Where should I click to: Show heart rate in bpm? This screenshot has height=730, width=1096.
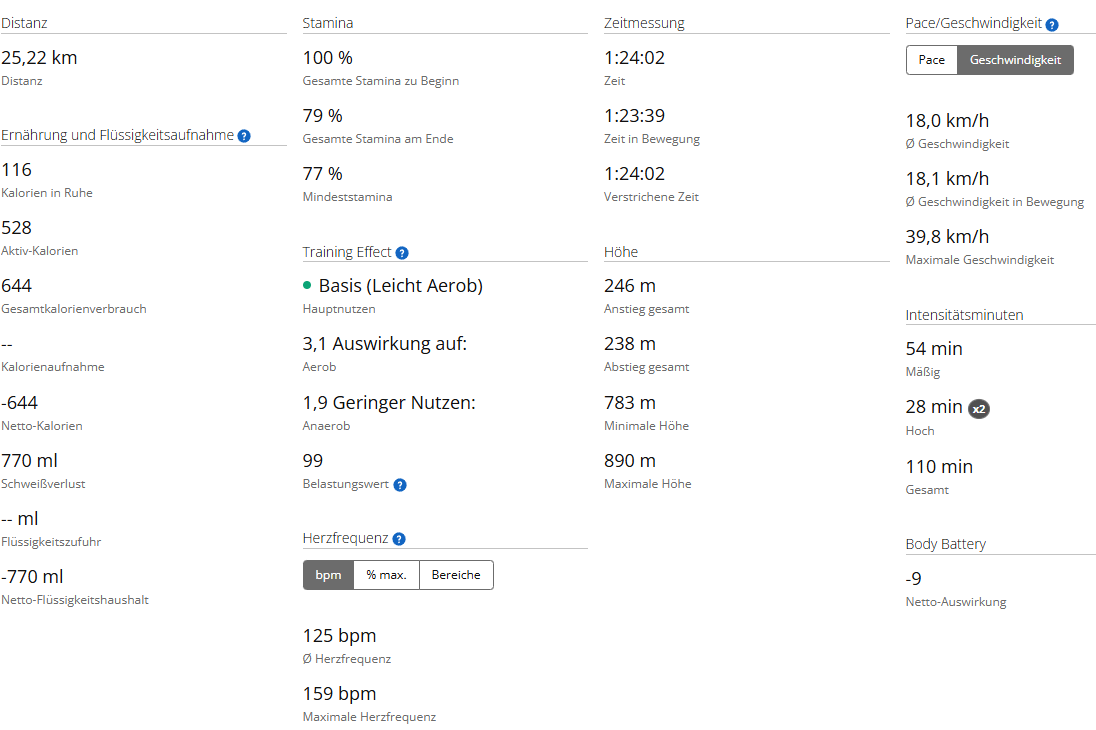329,575
